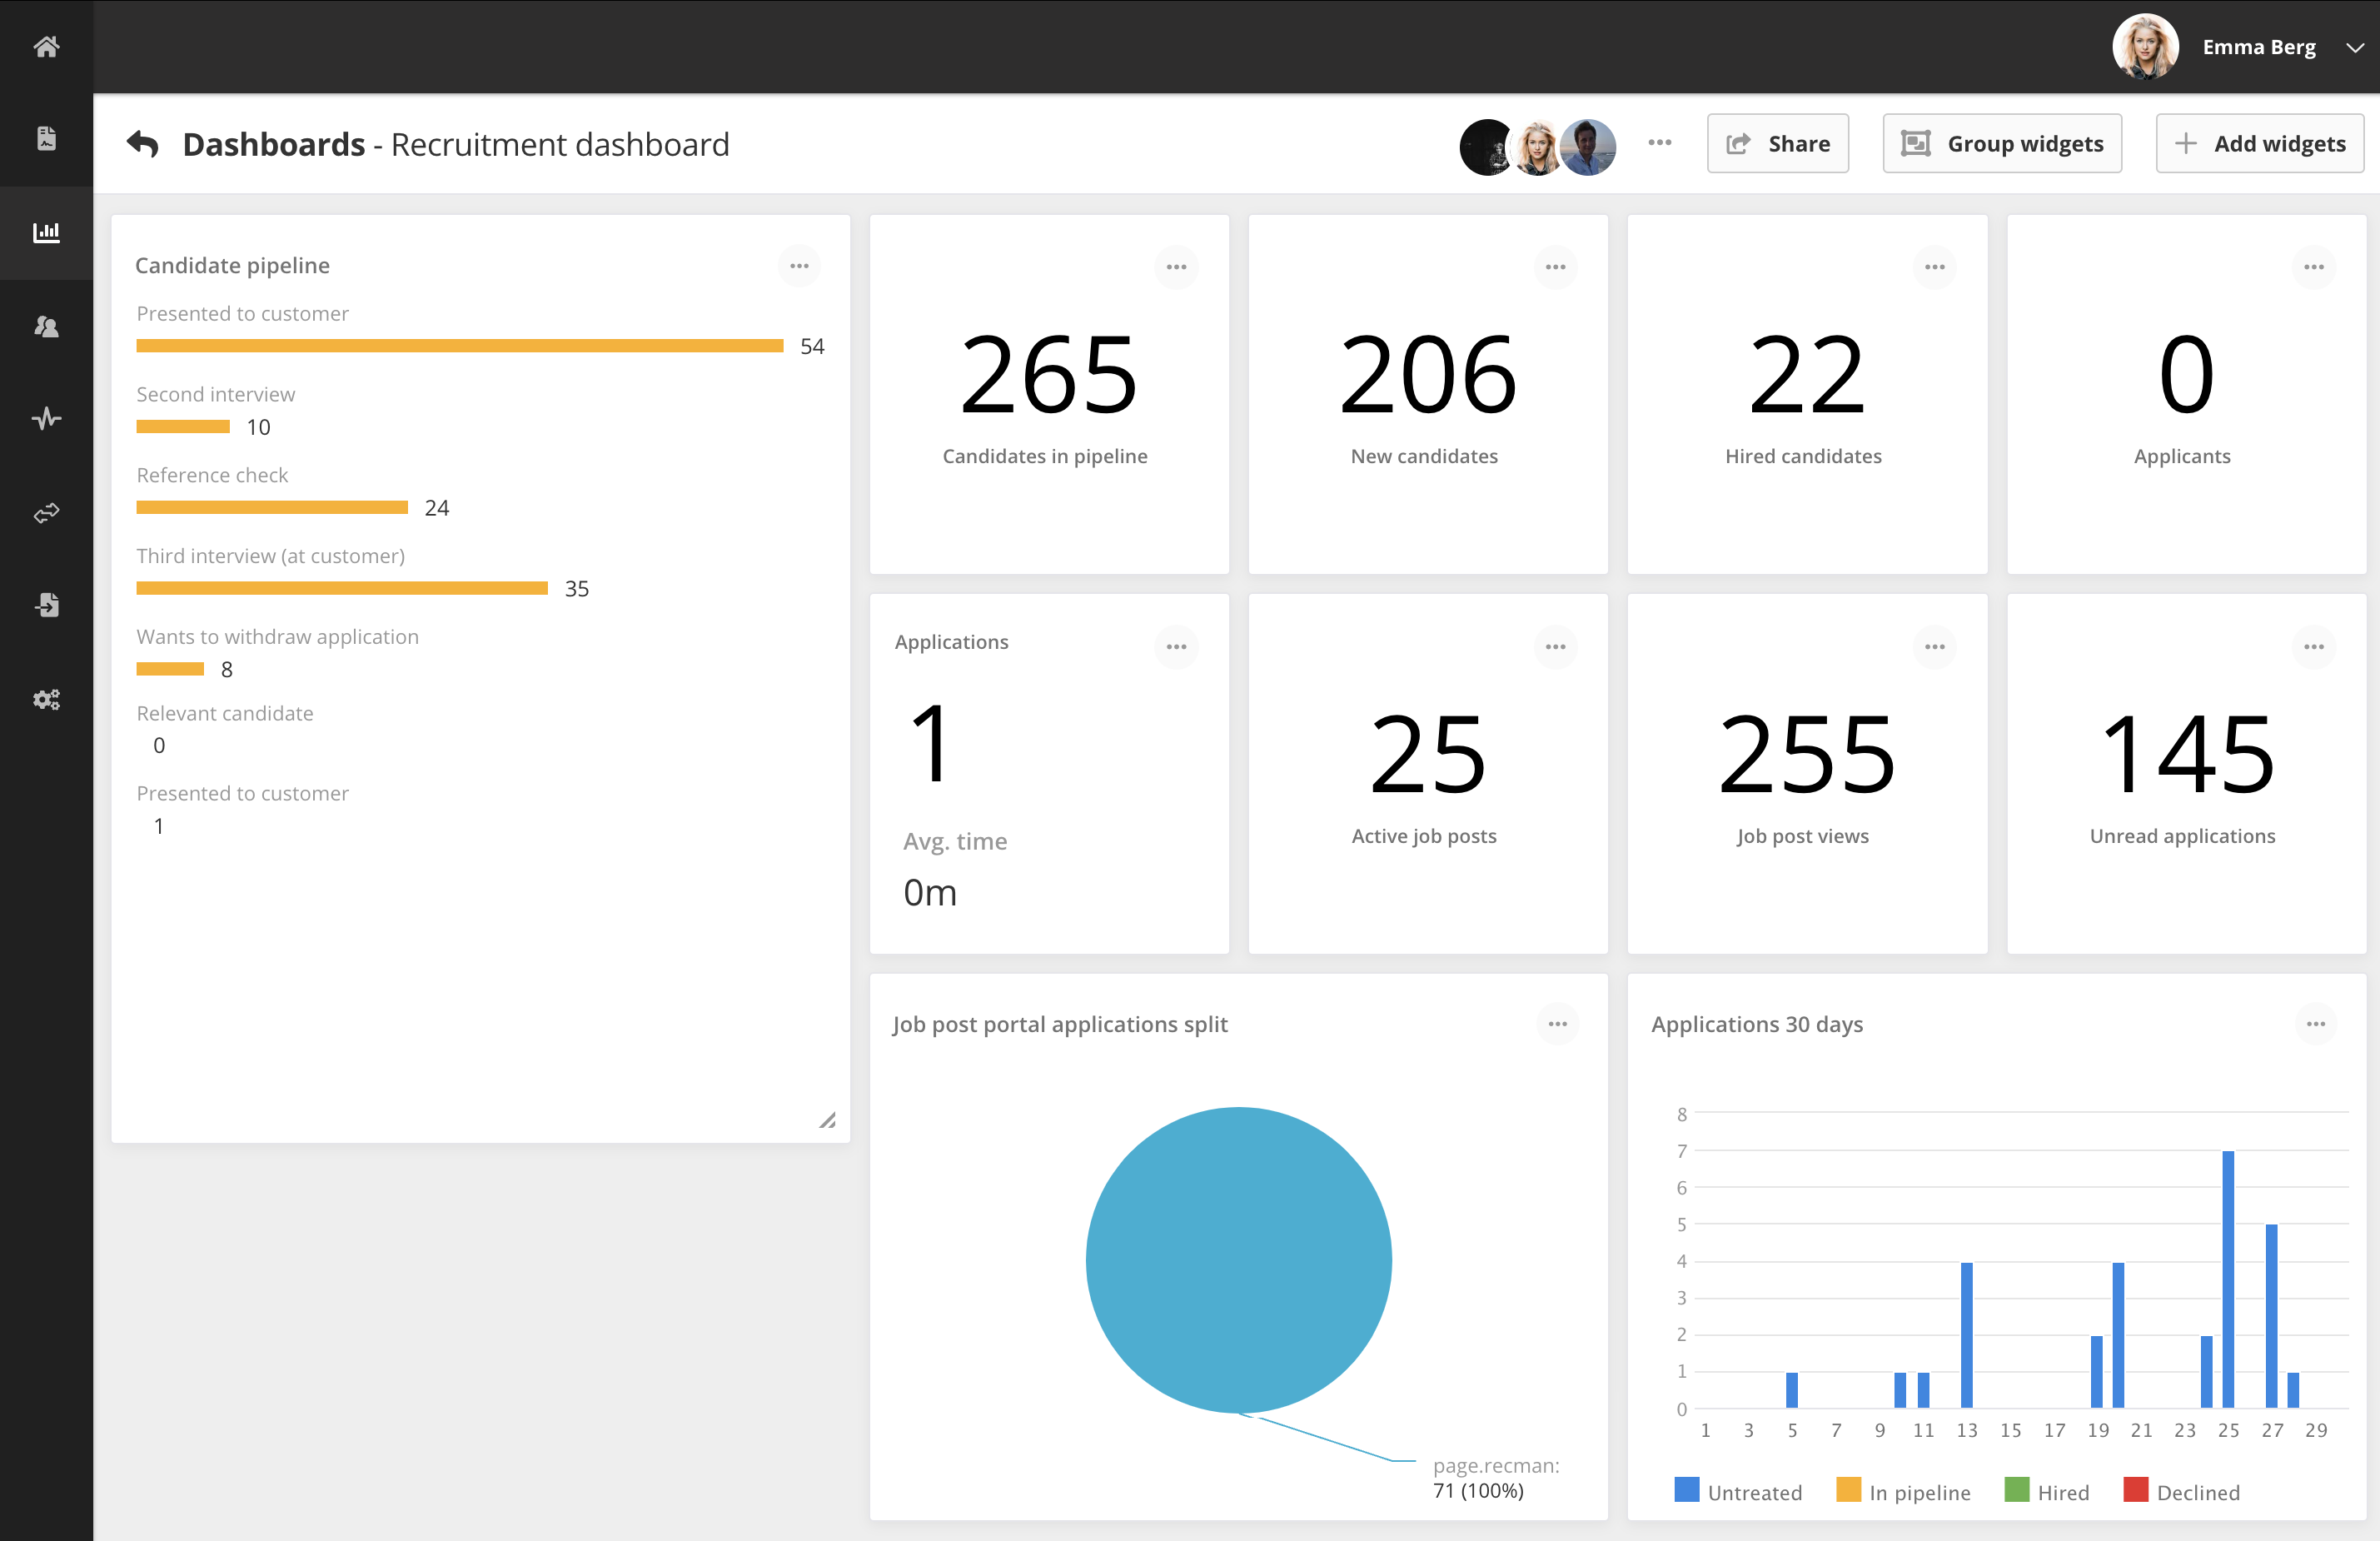Click the activity pulse sidebar icon

click(46, 418)
